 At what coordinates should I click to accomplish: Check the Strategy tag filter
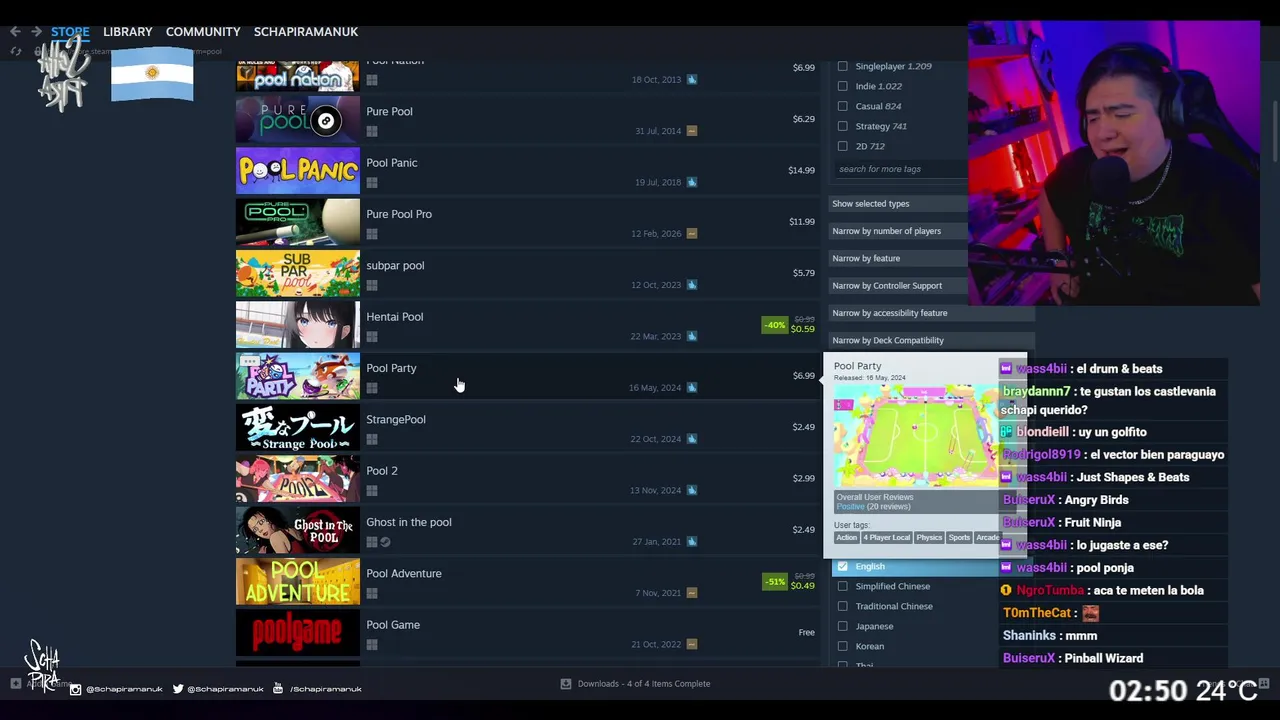(843, 126)
